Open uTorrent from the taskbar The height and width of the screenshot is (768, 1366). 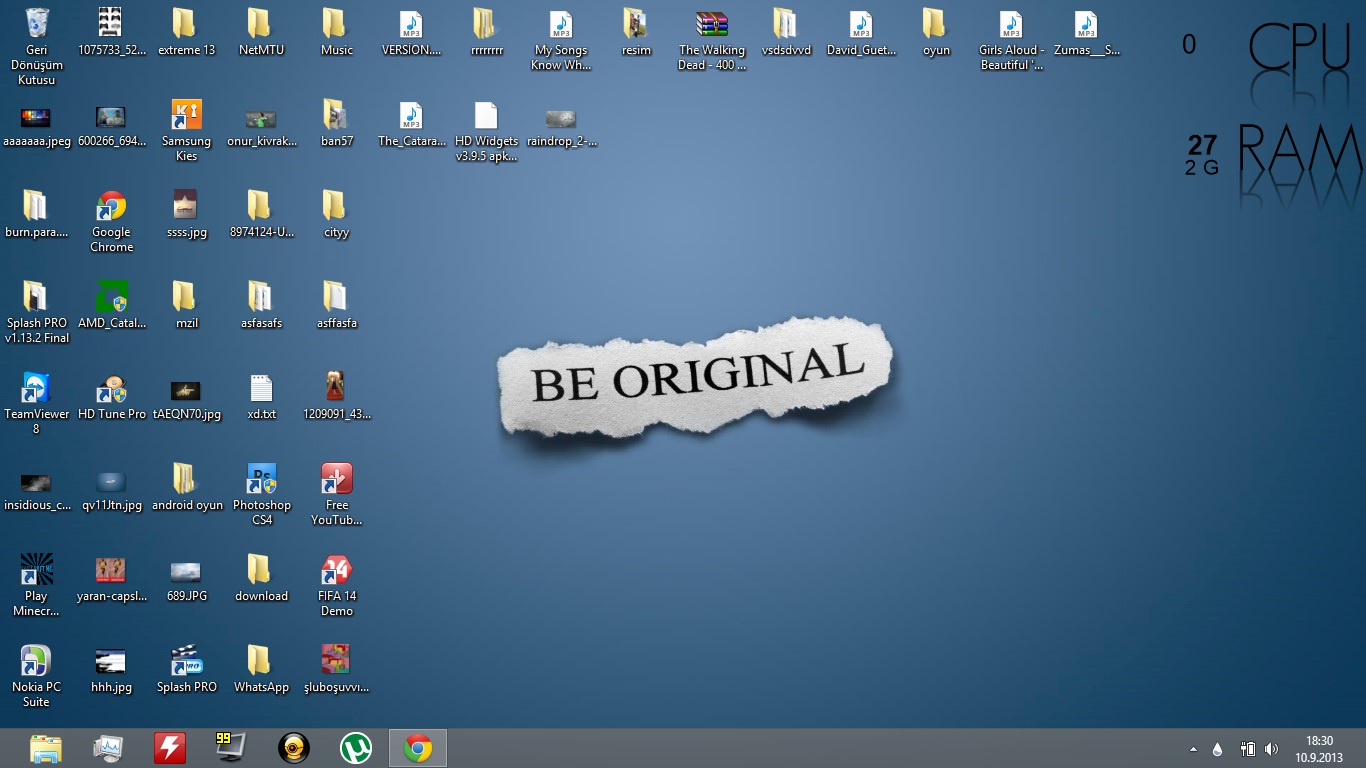point(355,748)
